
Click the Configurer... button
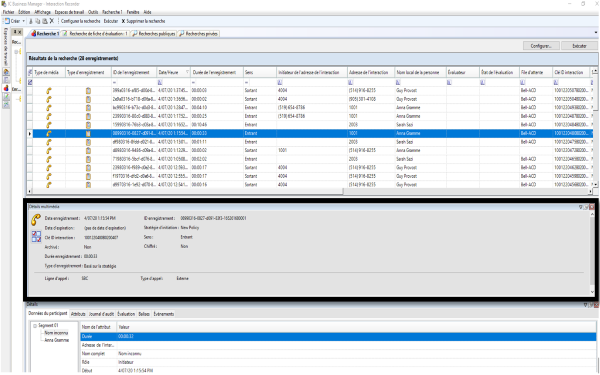[x=541, y=46]
